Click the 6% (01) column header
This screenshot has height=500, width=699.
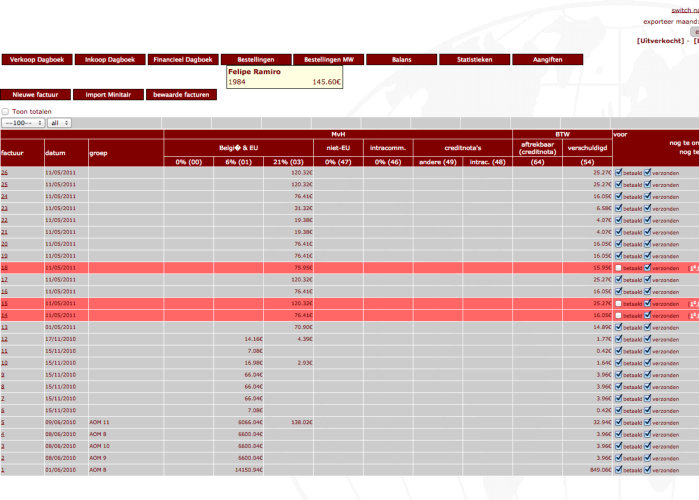click(x=238, y=162)
